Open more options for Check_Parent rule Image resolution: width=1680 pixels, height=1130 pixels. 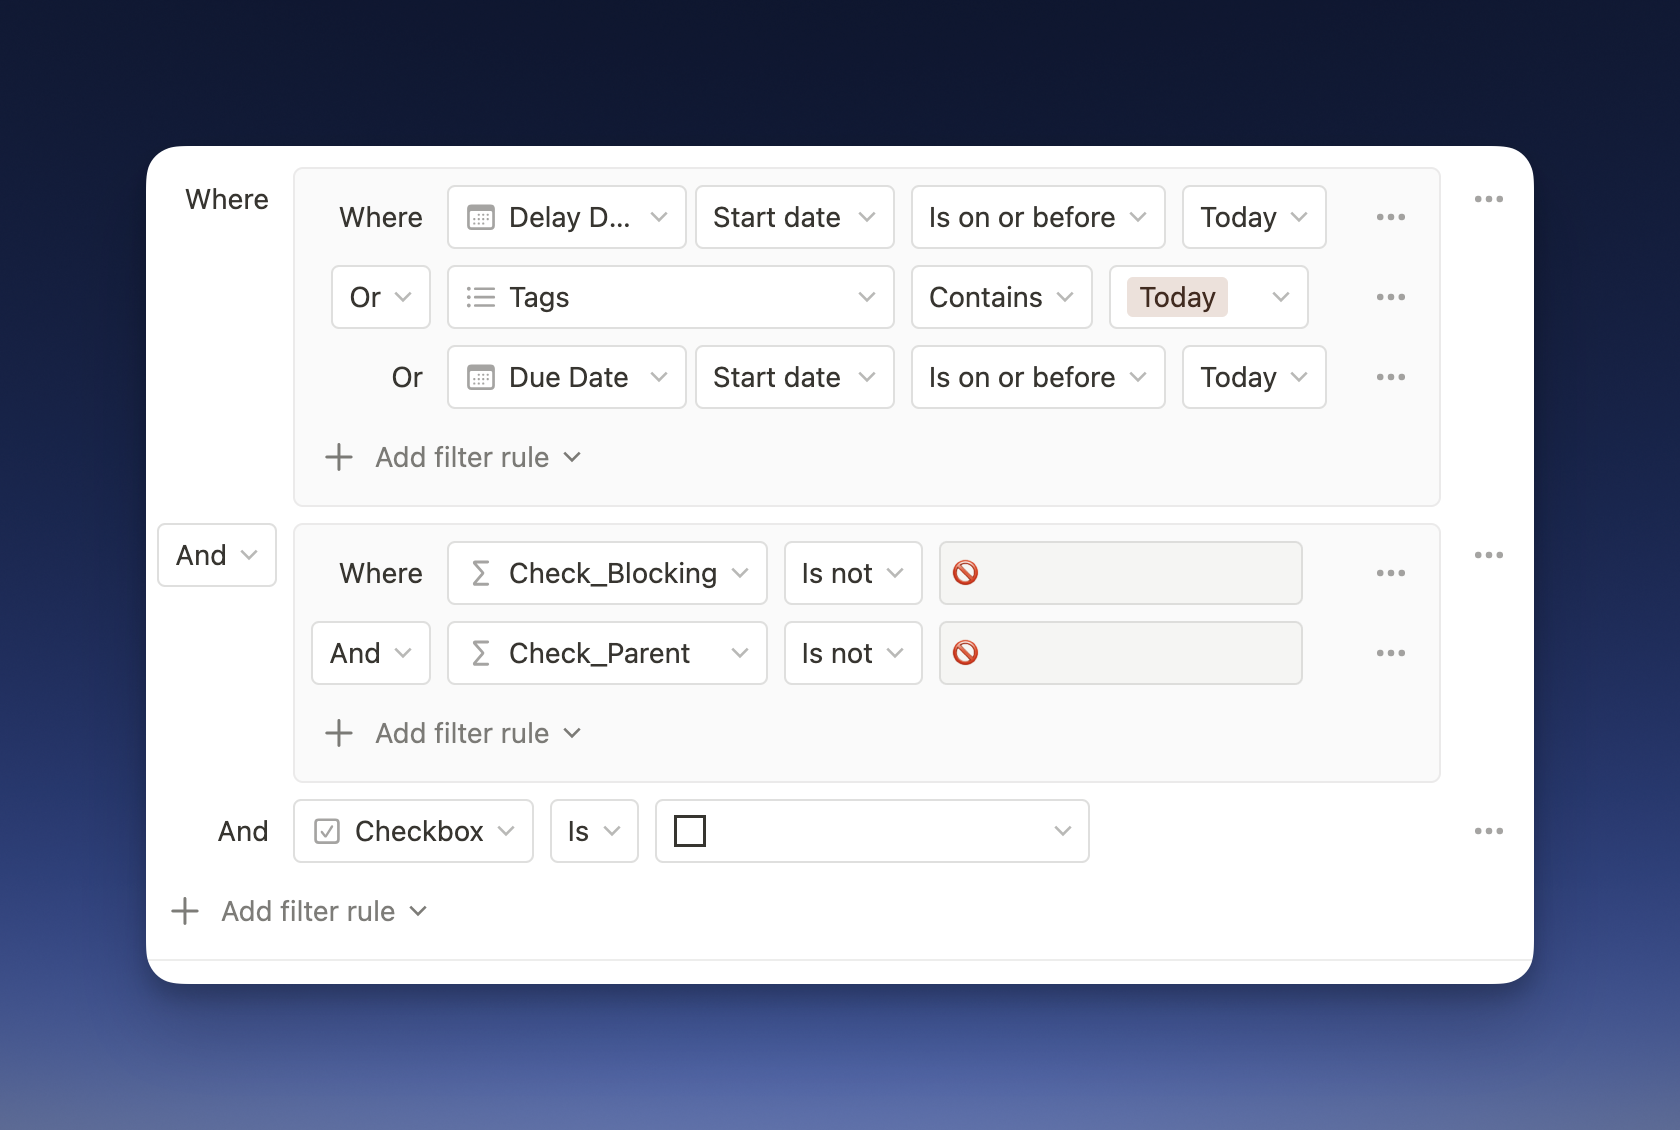tap(1390, 653)
